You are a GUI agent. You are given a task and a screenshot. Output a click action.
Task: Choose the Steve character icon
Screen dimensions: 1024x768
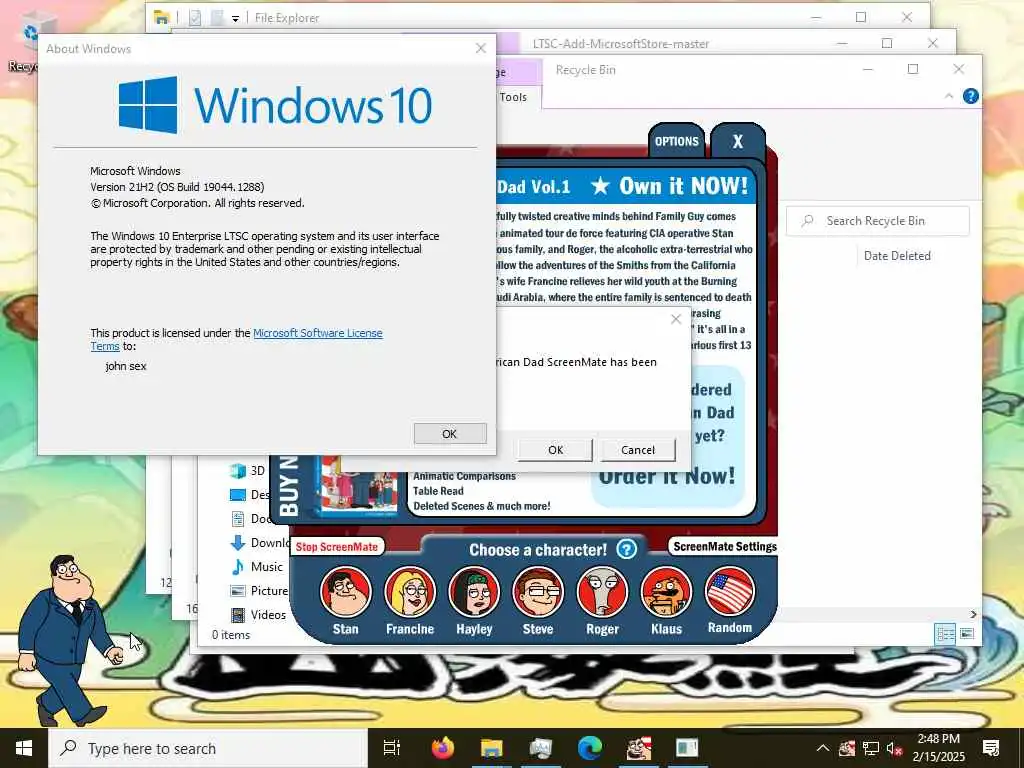[x=538, y=592]
